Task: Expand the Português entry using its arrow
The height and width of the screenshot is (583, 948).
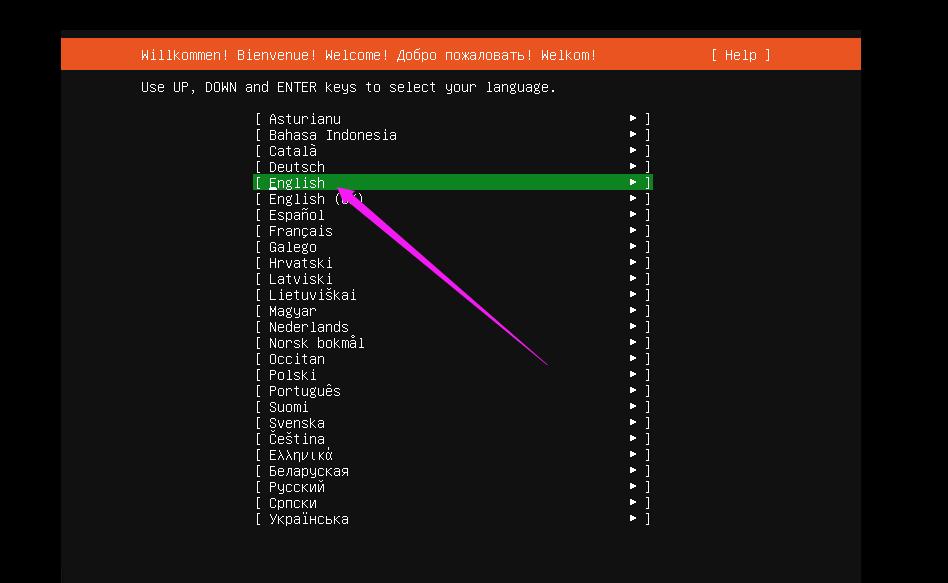Action: click(x=633, y=391)
